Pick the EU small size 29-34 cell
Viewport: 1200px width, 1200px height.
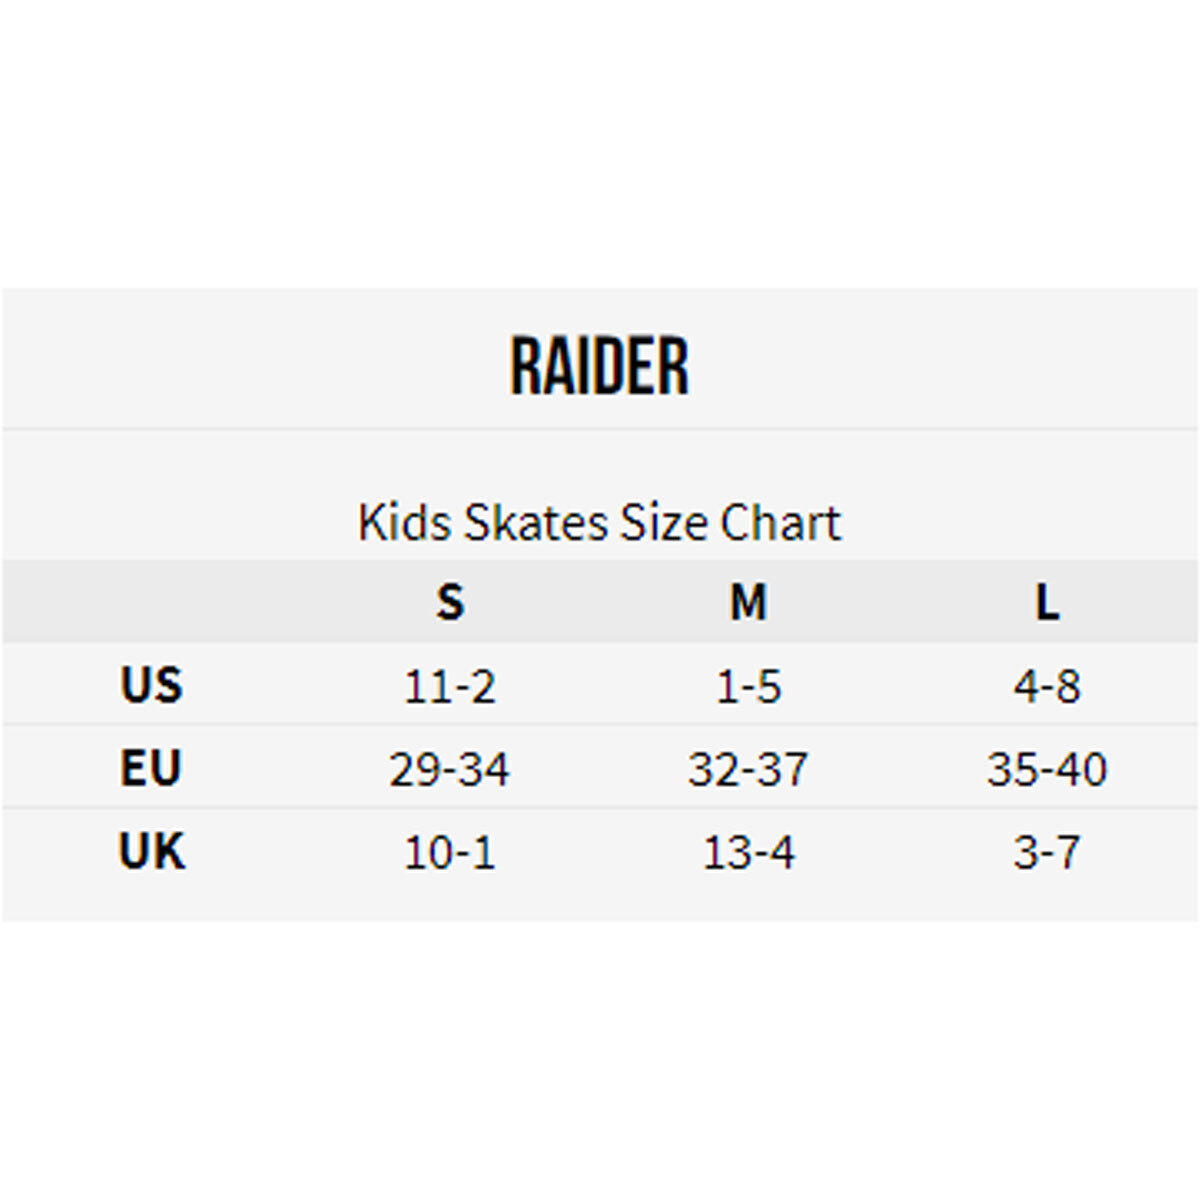[449, 770]
